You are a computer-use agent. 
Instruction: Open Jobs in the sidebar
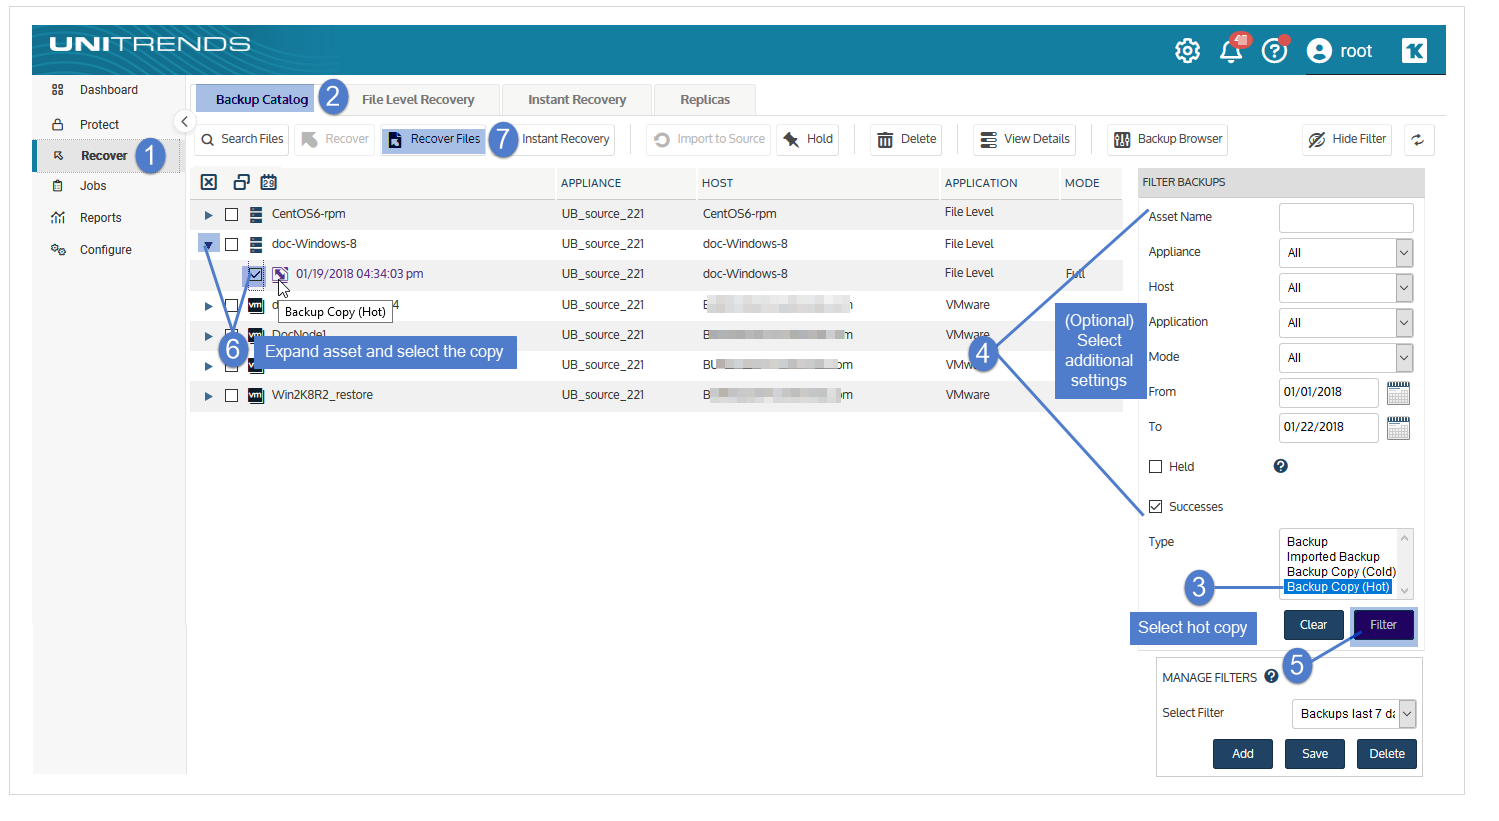point(93,186)
